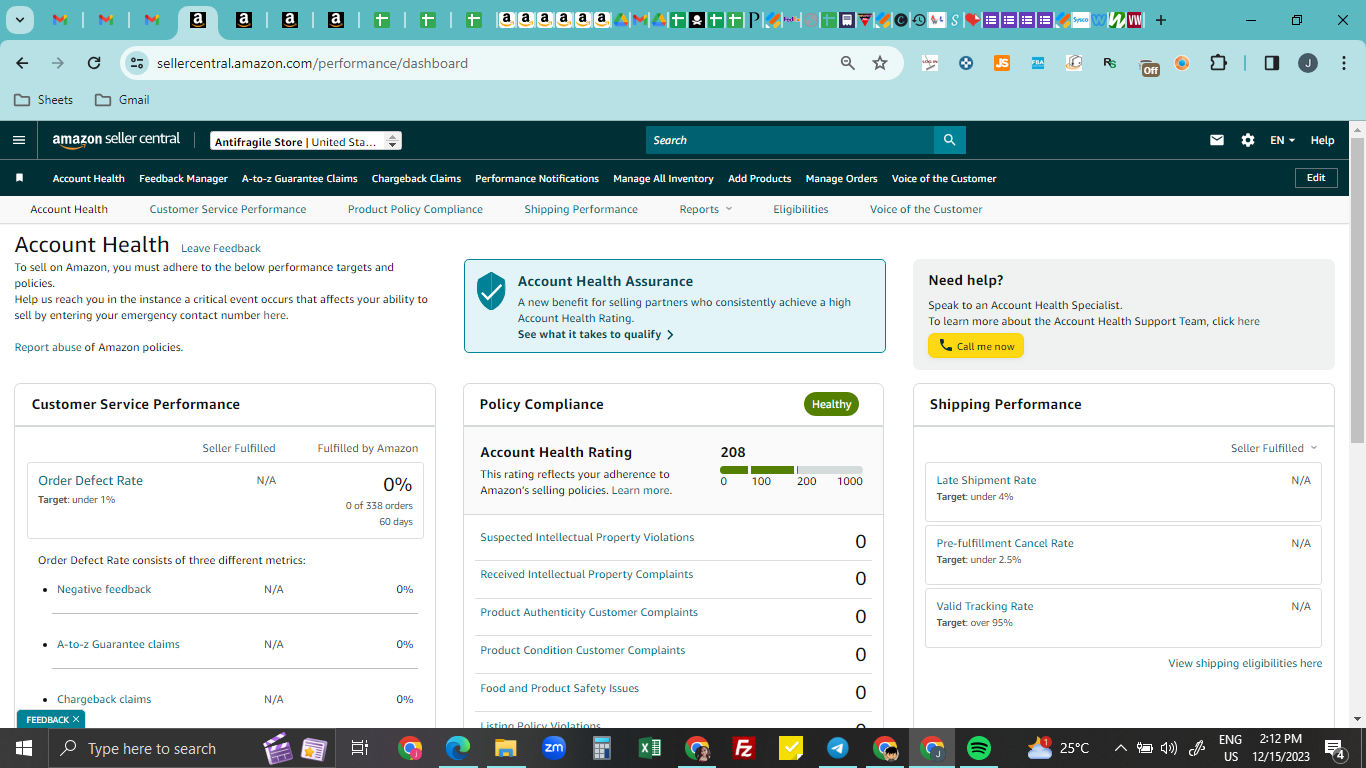Click the "0 of 338 orders" text
The width and height of the screenshot is (1366, 768).
point(379,505)
